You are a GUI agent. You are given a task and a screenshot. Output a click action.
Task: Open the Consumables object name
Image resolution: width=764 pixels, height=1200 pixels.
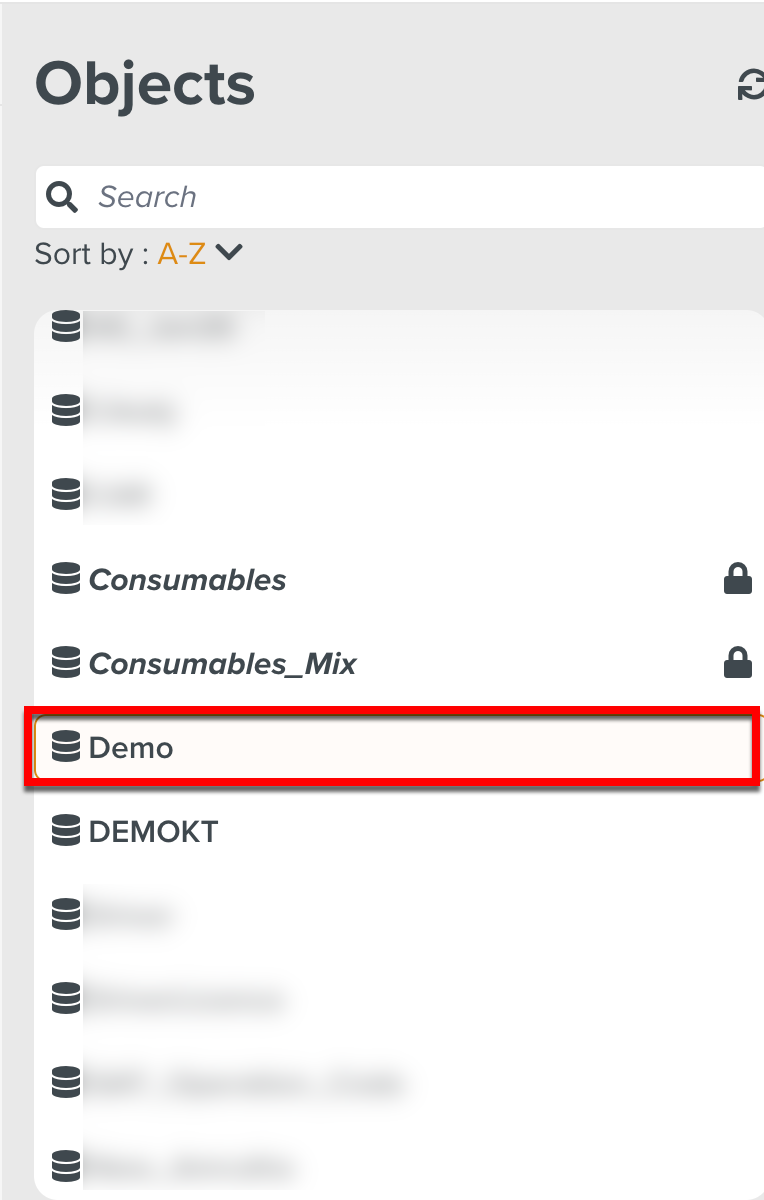click(188, 580)
